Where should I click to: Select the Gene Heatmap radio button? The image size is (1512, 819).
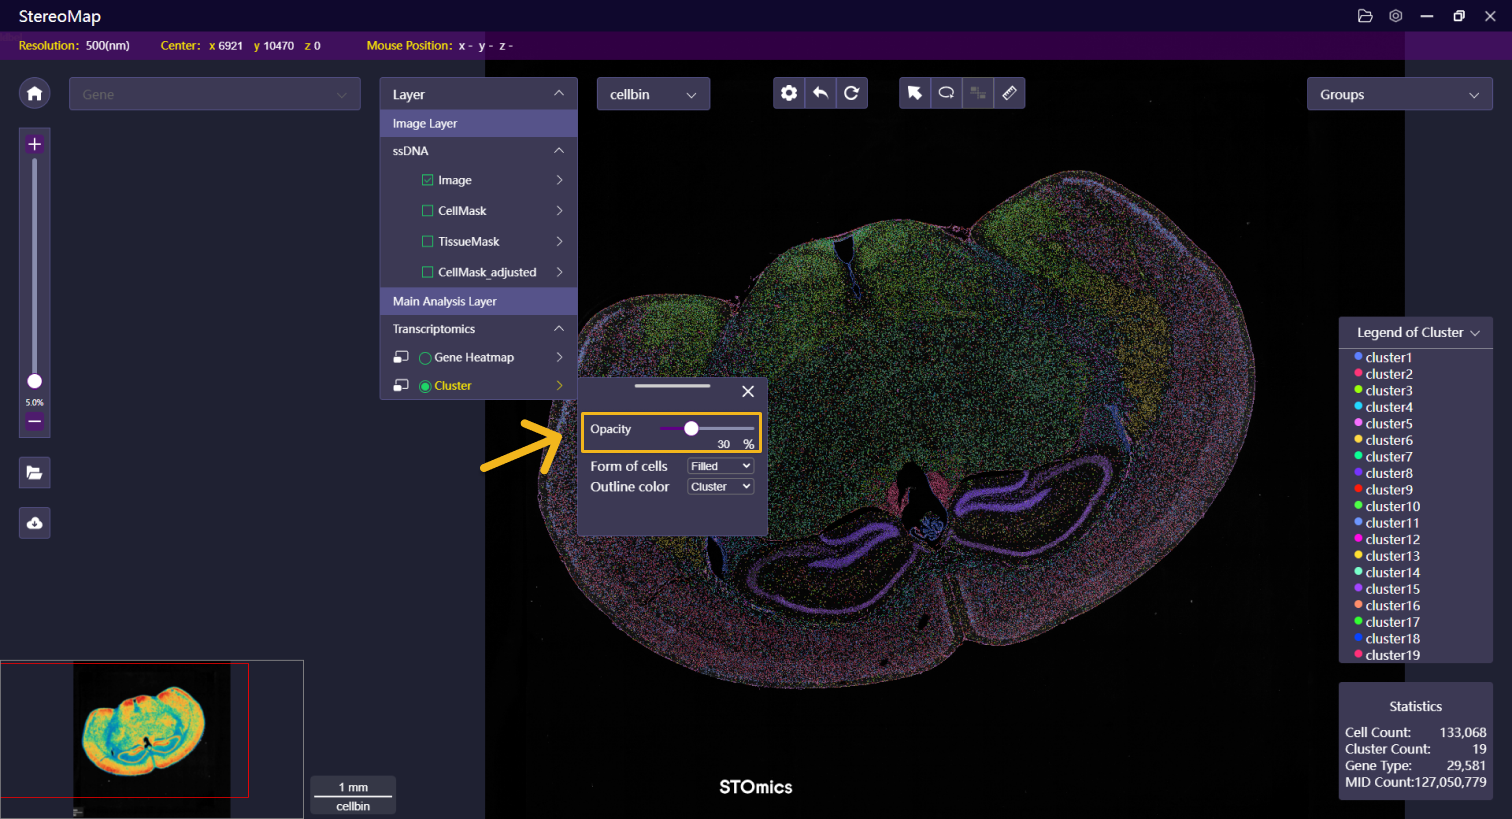[425, 358]
